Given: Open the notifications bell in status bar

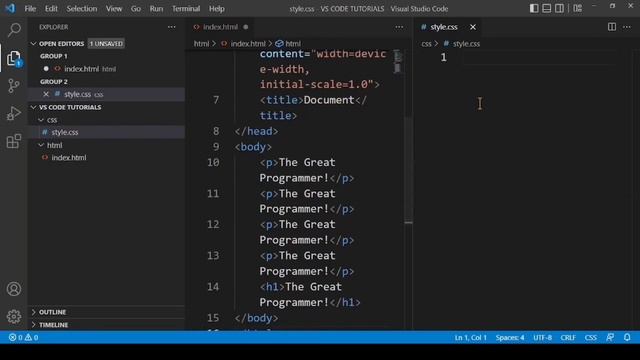Looking at the screenshot, I should pyautogui.click(x=627, y=338).
